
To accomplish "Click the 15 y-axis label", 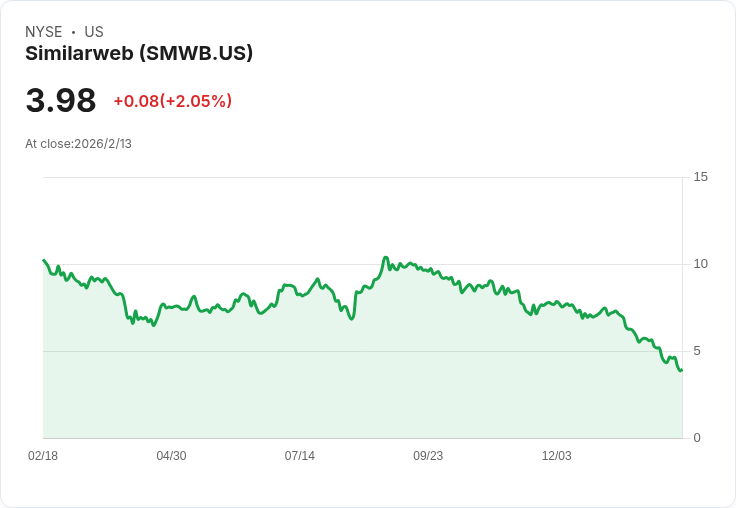I will (x=700, y=177).
